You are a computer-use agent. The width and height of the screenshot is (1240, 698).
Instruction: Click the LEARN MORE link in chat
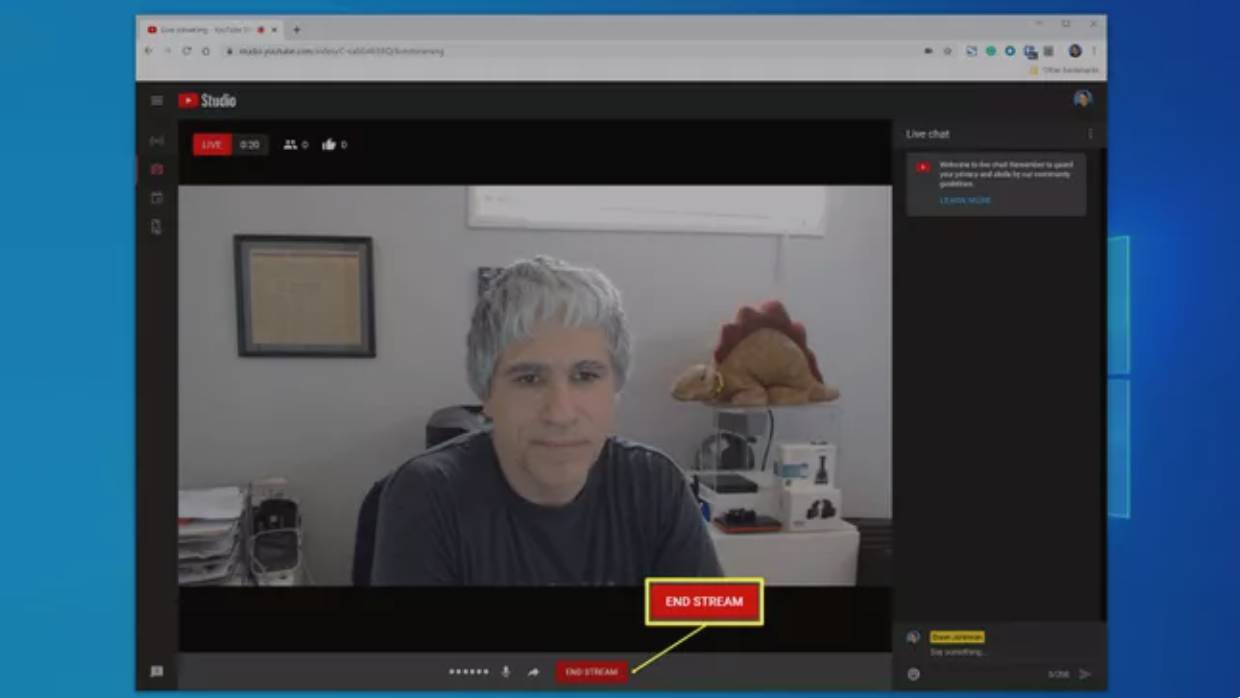pos(965,200)
